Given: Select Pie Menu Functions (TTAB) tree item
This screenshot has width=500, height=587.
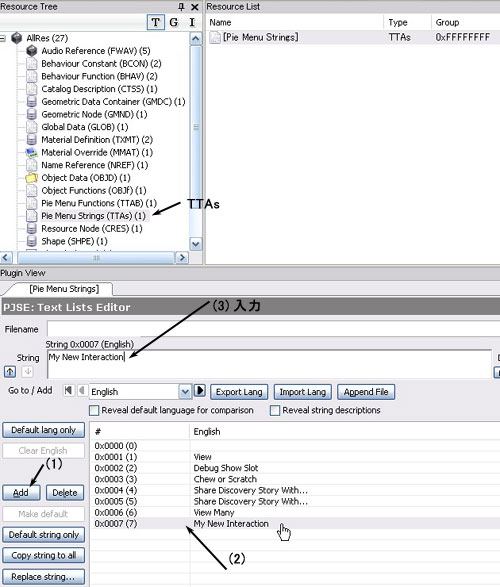Looking at the screenshot, I should pos(99,203).
